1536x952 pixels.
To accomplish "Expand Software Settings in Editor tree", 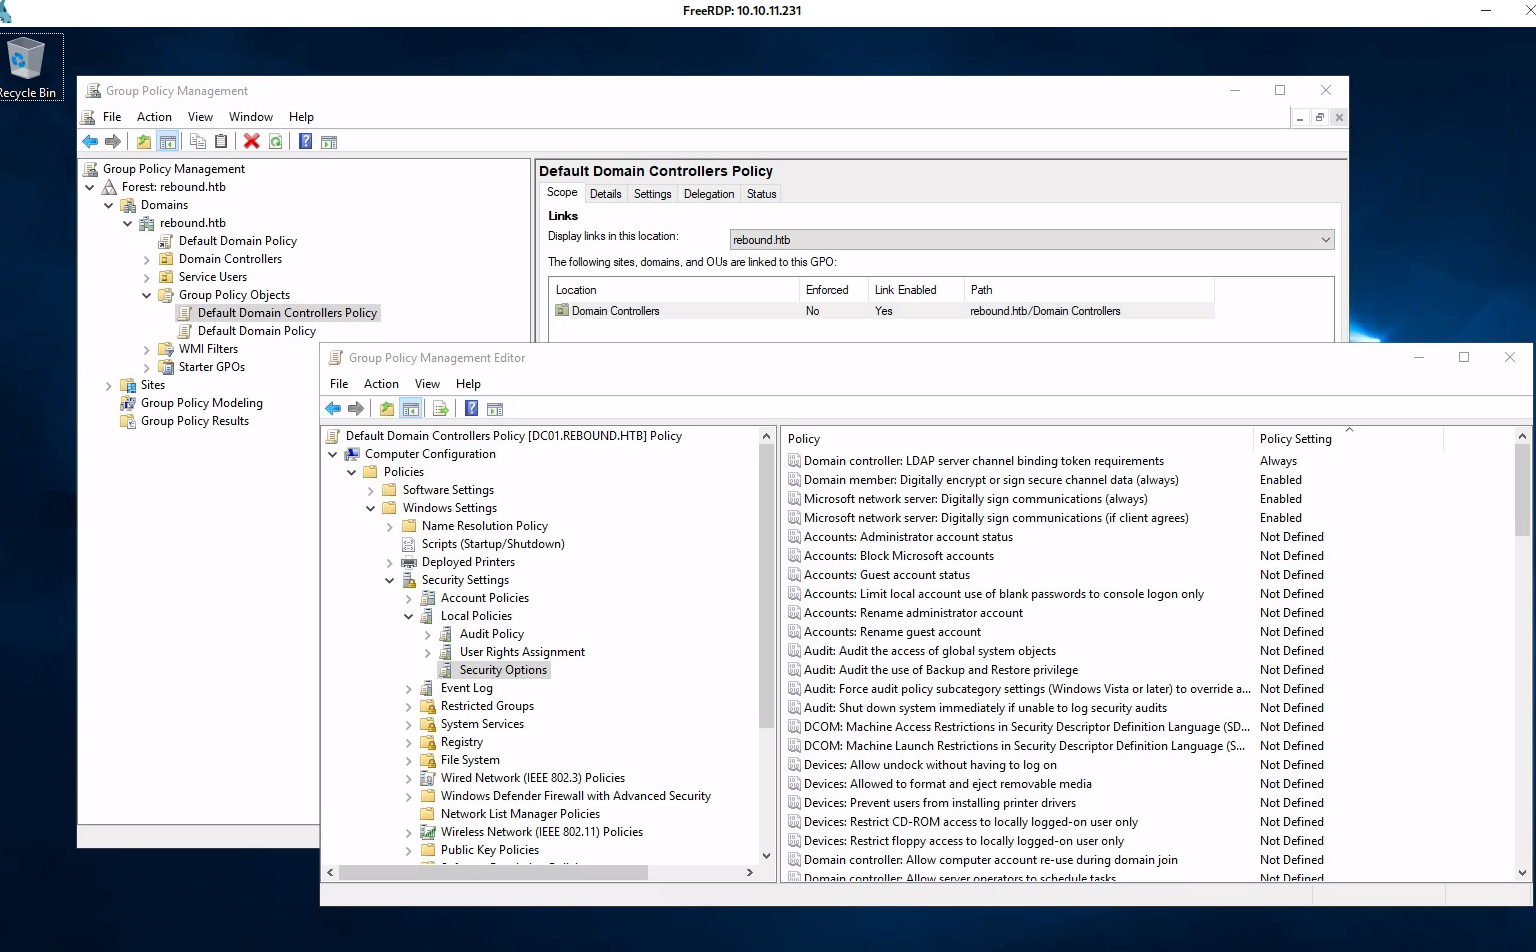I will [x=371, y=491].
